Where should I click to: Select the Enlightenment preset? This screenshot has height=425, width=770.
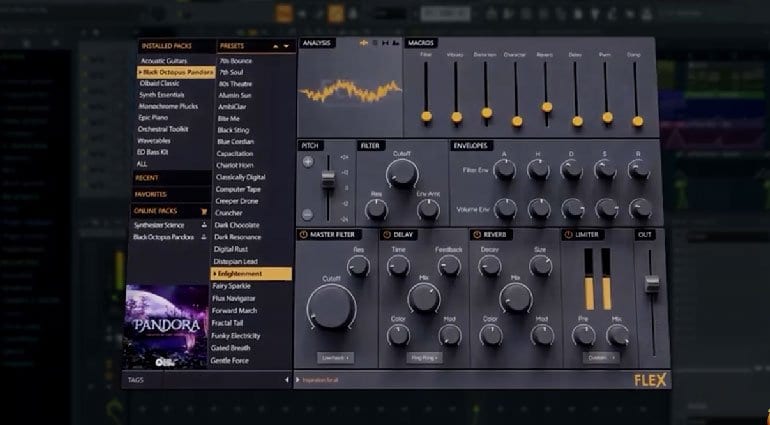[x=251, y=274]
